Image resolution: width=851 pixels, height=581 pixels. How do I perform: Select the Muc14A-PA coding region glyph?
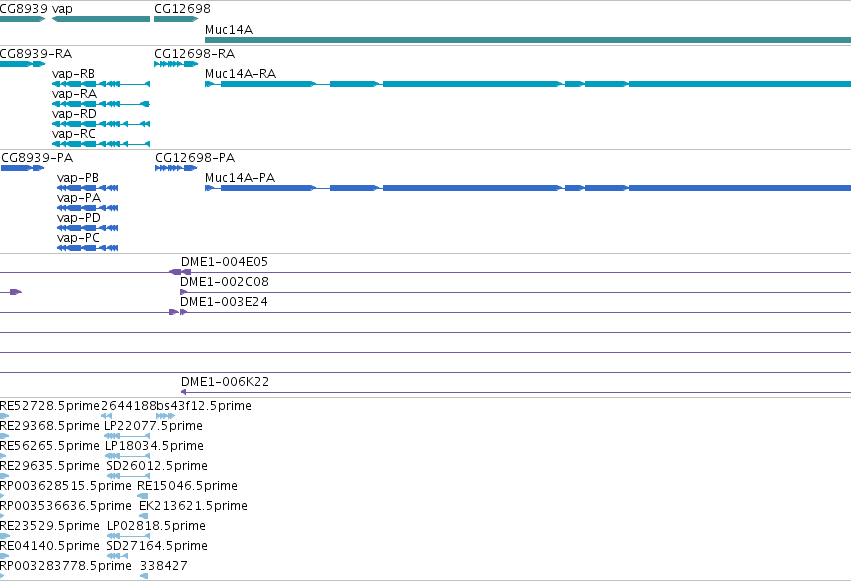click(x=528, y=188)
